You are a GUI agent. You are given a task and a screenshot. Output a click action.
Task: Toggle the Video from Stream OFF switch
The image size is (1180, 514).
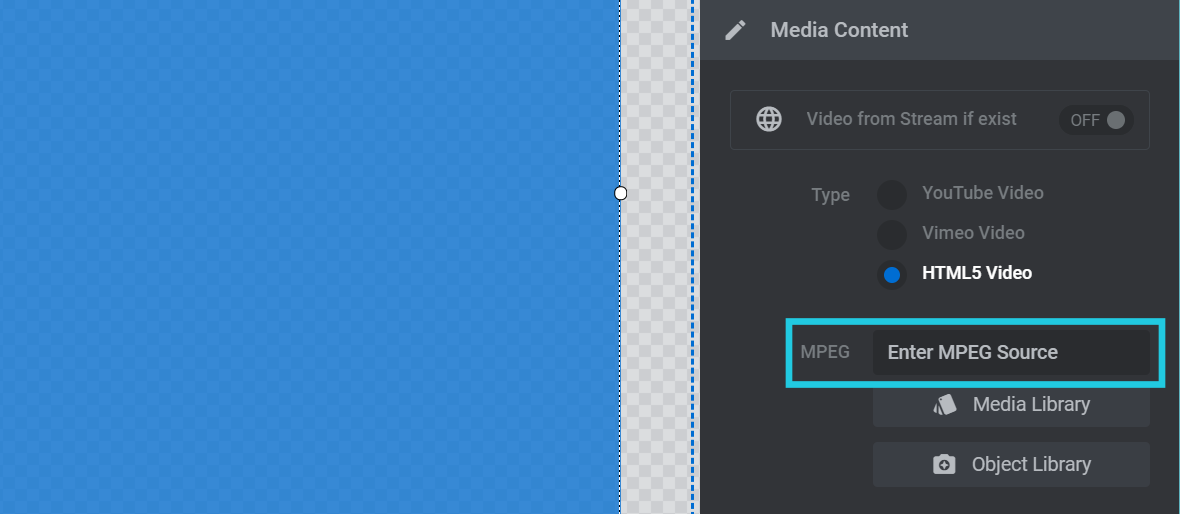pos(1096,120)
